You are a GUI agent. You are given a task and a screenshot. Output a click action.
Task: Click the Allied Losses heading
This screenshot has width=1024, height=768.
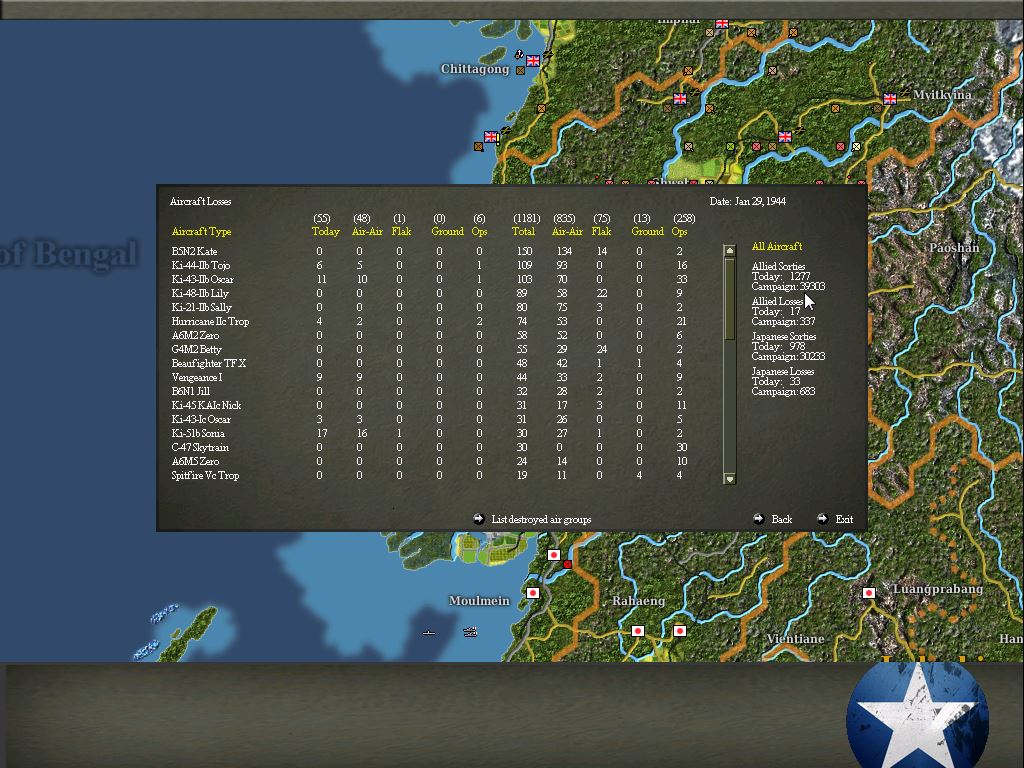tap(777, 301)
